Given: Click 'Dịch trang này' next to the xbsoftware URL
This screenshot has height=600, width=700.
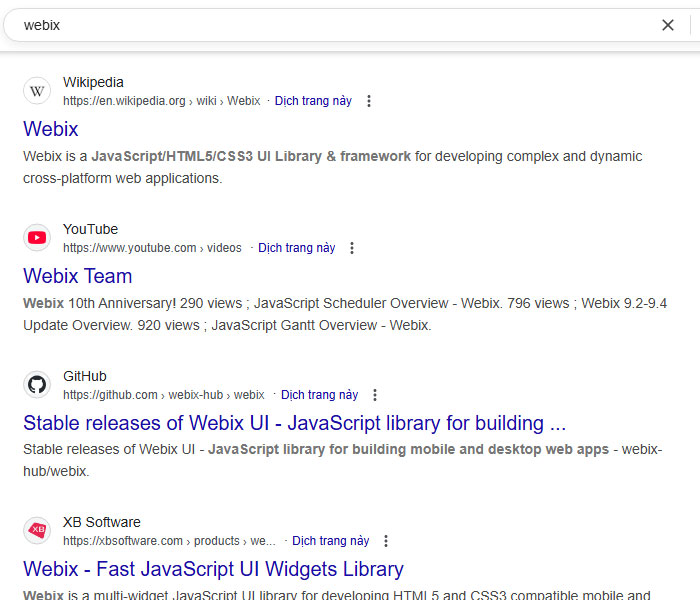Looking at the screenshot, I should [330, 541].
